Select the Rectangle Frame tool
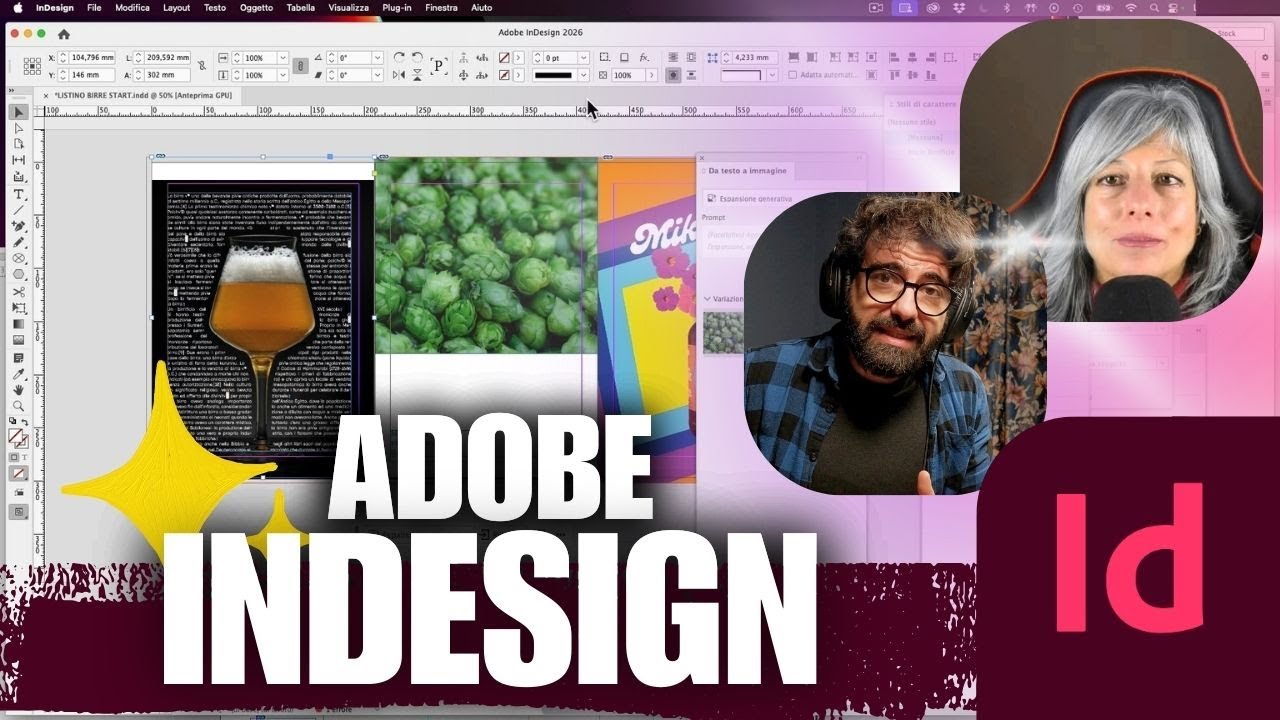The width and height of the screenshot is (1280, 720). 18,258
